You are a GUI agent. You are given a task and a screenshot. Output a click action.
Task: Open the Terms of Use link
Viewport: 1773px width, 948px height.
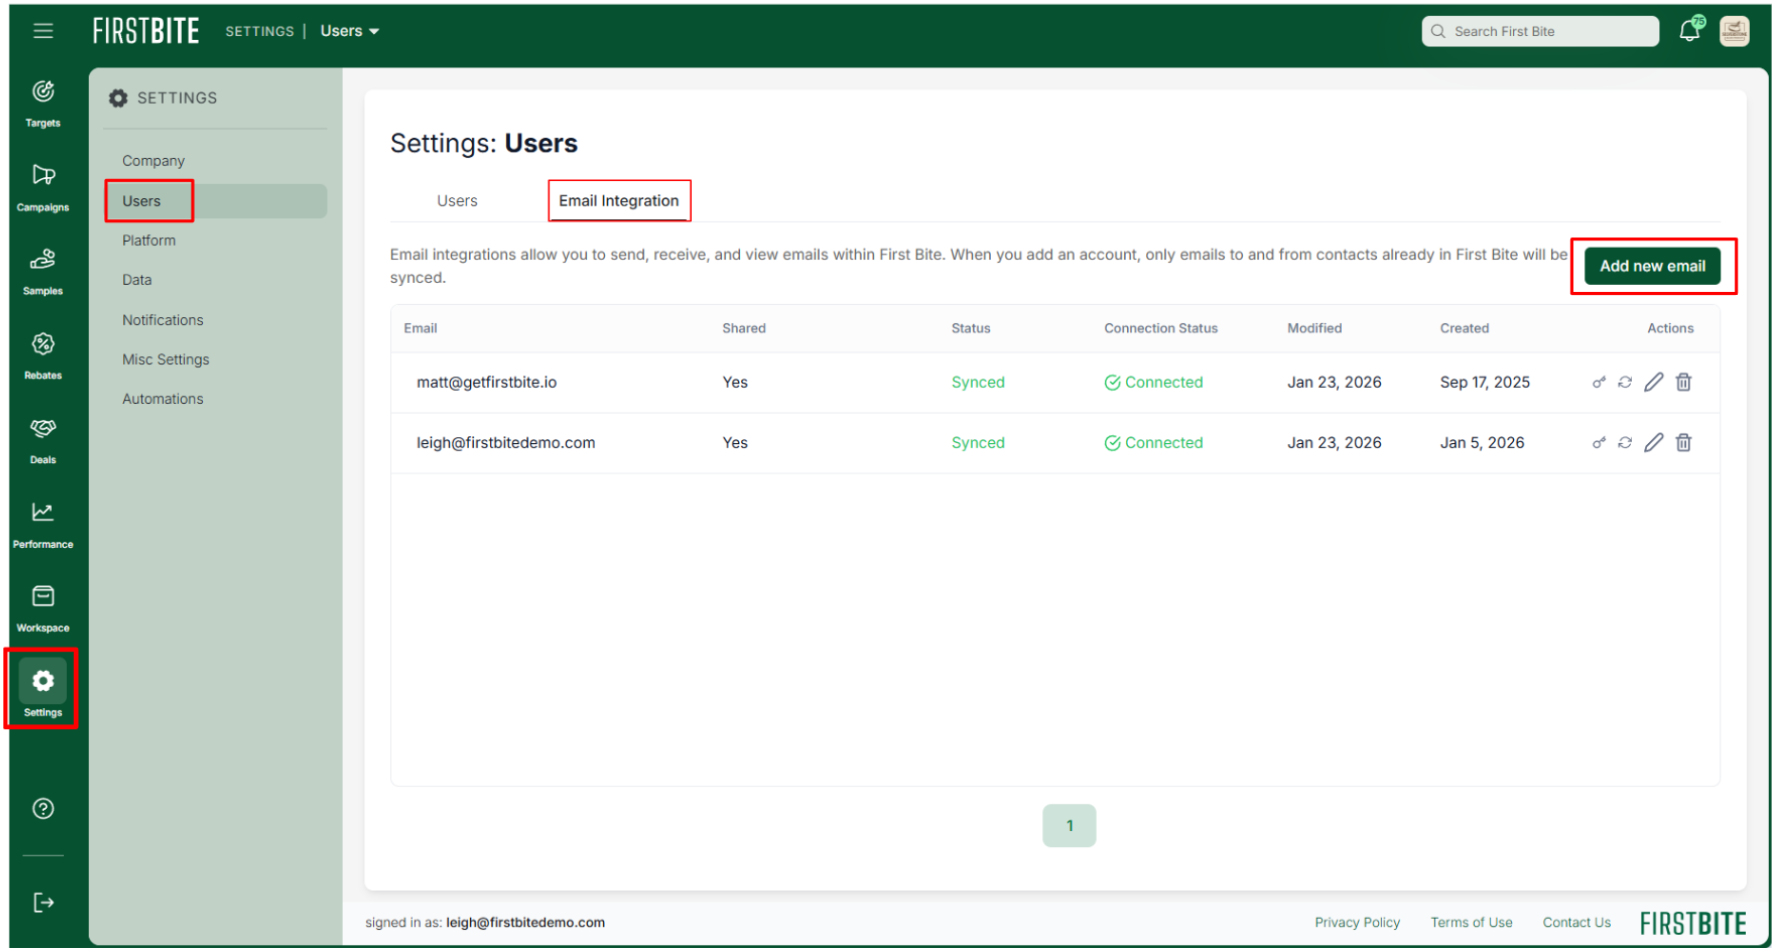click(1471, 922)
